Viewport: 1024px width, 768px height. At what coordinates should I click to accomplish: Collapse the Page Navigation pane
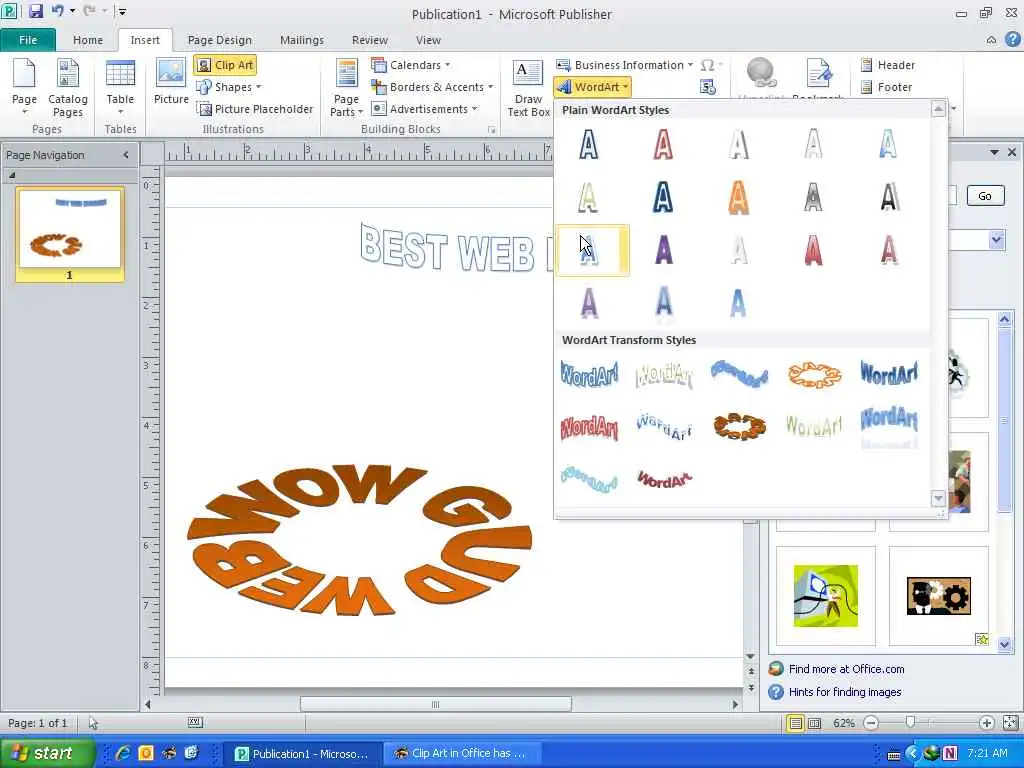coord(126,155)
